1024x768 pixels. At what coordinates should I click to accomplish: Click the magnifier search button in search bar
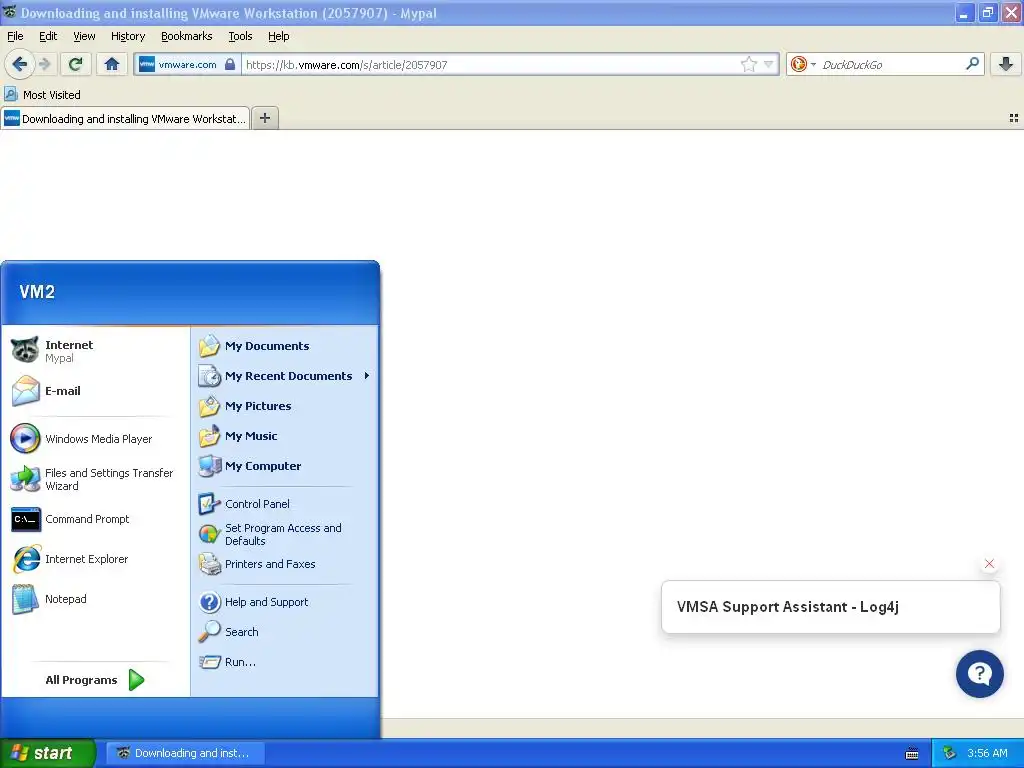(972, 64)
